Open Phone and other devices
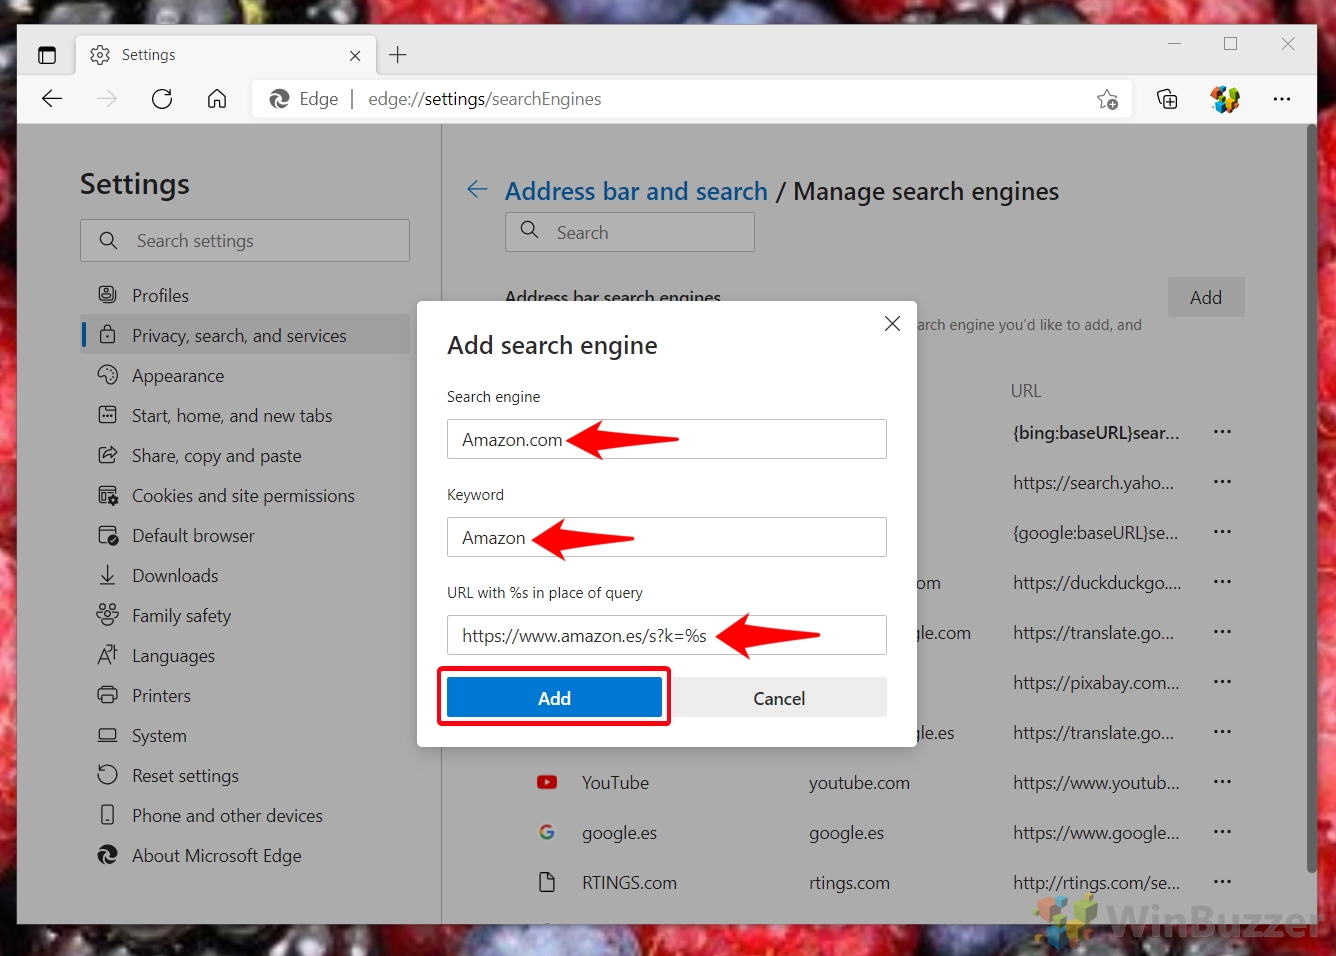Screen dimensions: 1336x956 pos(245,816)
